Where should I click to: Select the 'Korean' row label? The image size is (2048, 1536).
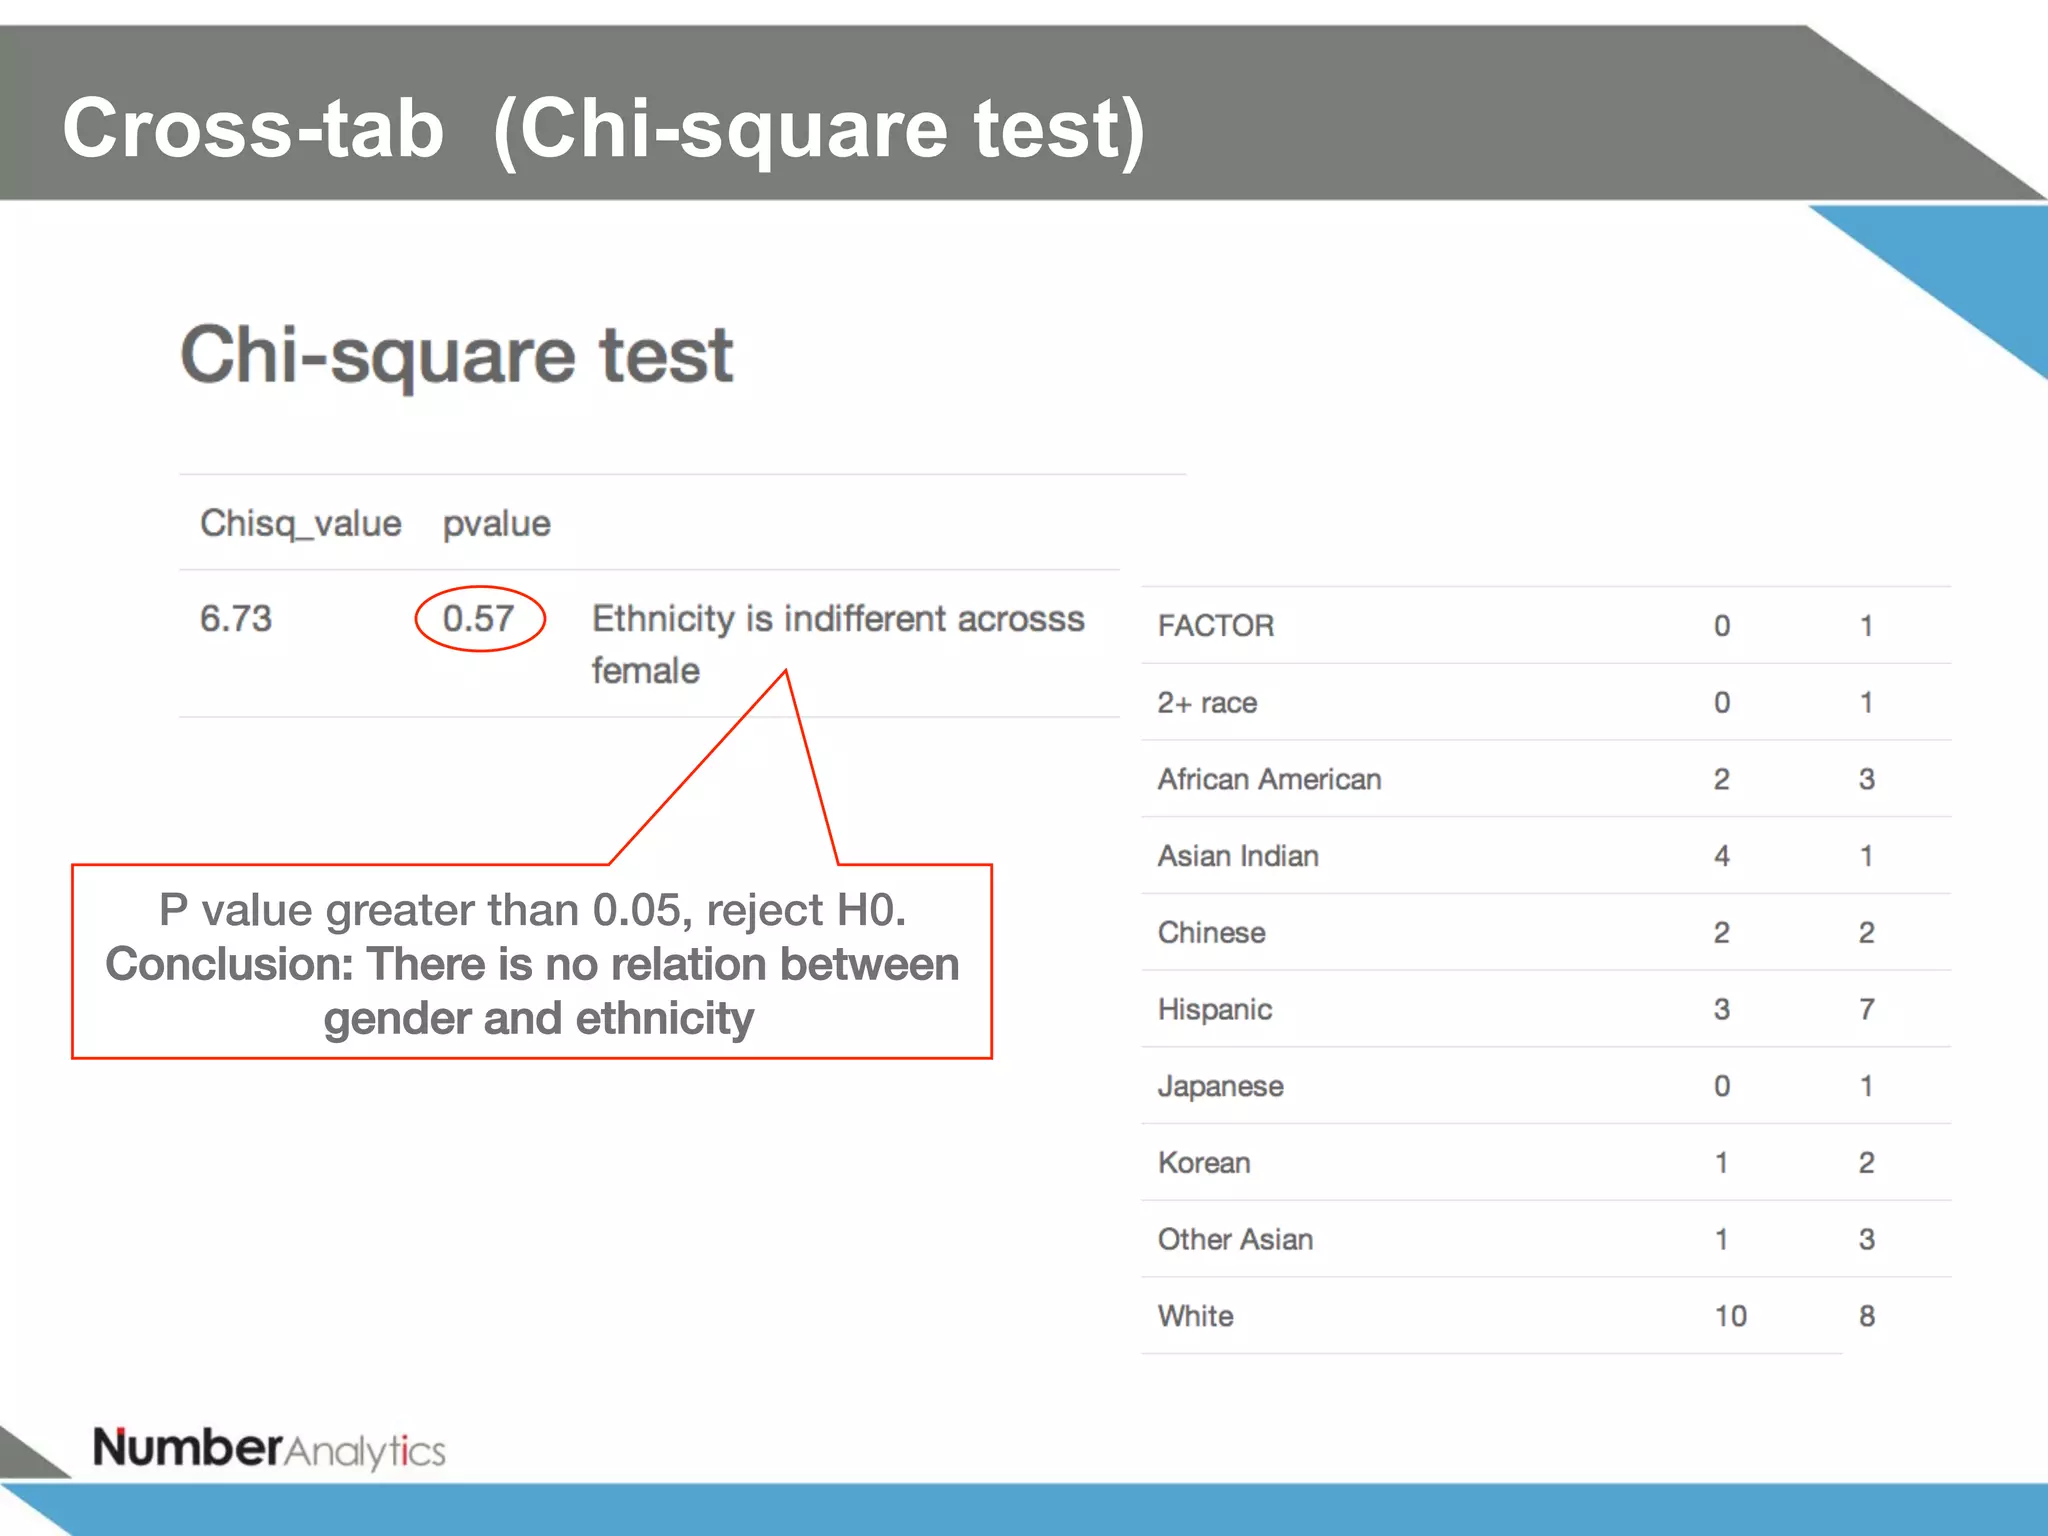tap(1204, 1163)
